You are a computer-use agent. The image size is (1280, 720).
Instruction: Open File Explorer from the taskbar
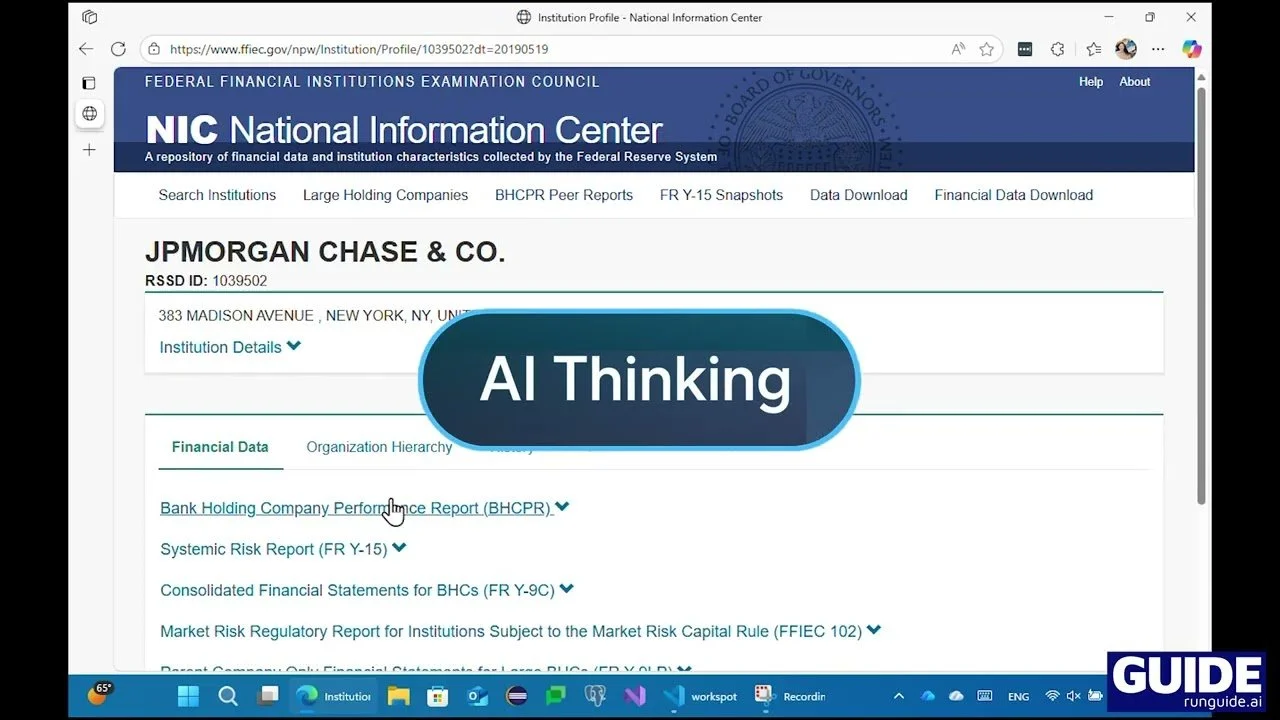pos(398,696)
